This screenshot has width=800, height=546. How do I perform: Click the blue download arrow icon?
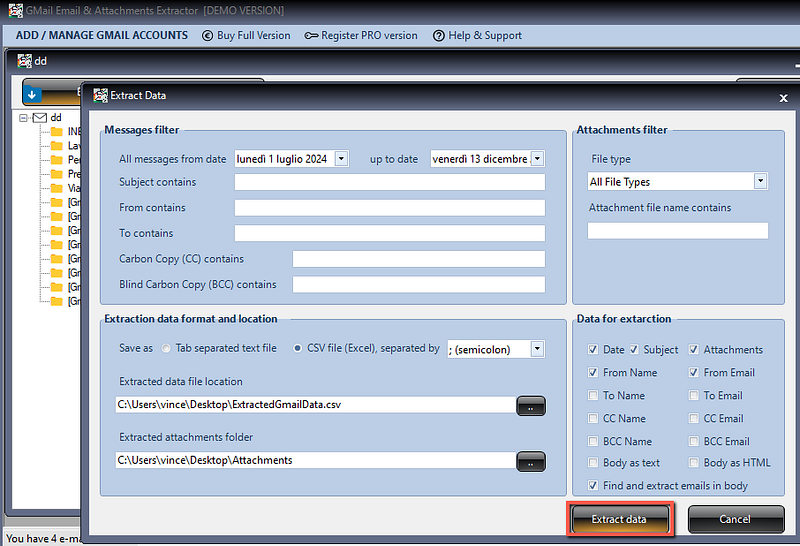tap(32, 94)
